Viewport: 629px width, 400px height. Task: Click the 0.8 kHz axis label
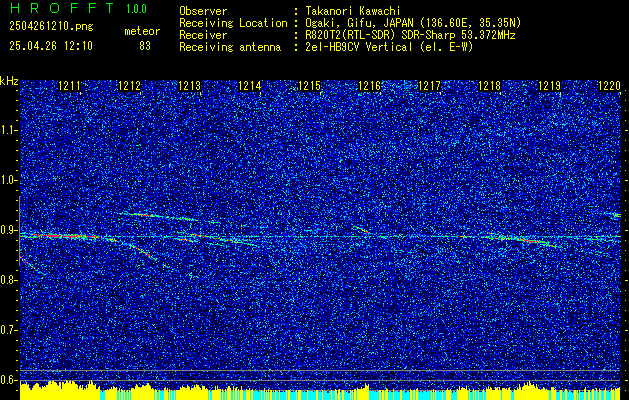pyautogui.click(x=9, y=280)
